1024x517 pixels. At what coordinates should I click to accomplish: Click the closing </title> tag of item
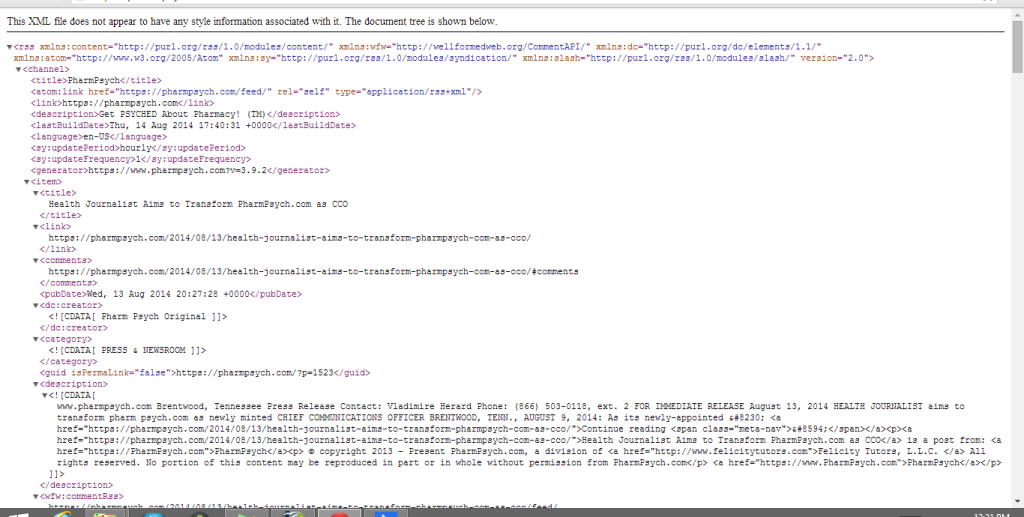61,215
